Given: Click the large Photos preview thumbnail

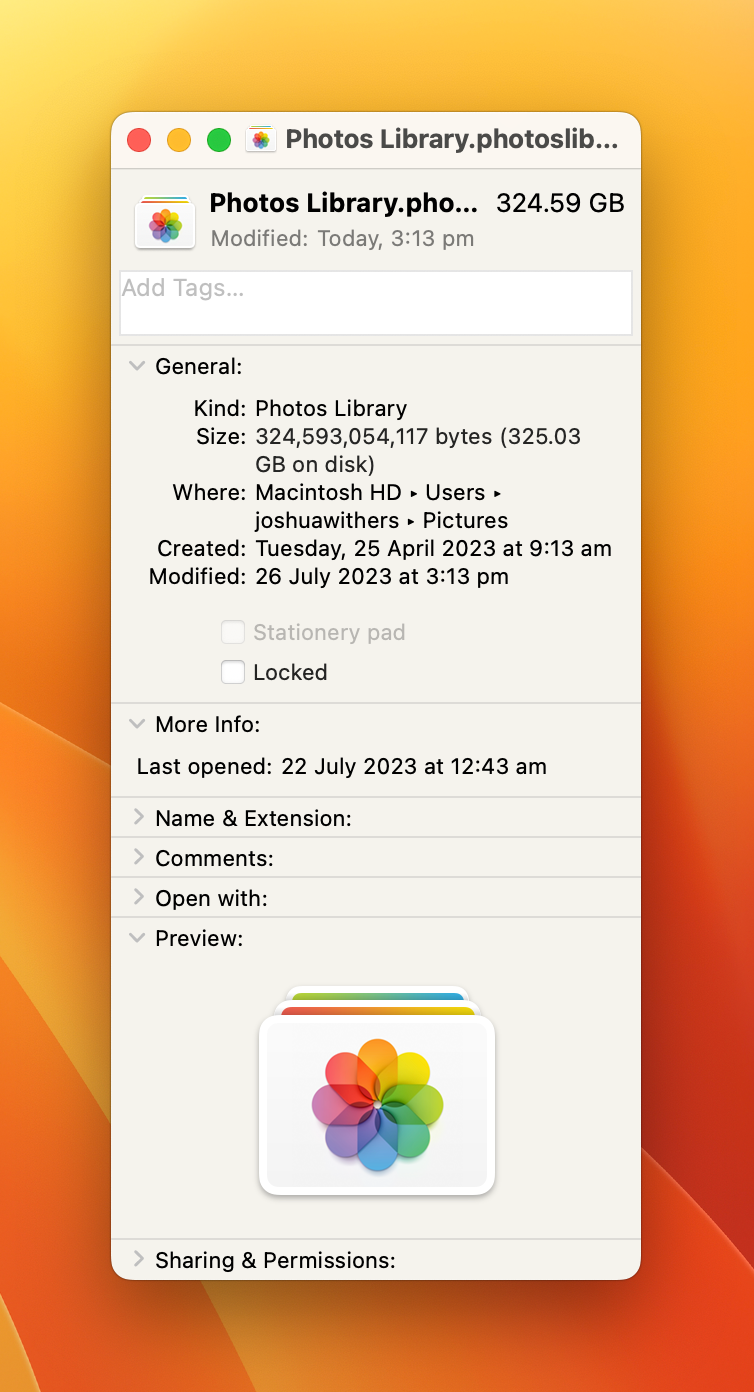Looking at the screenshot, I should 377,1100.
